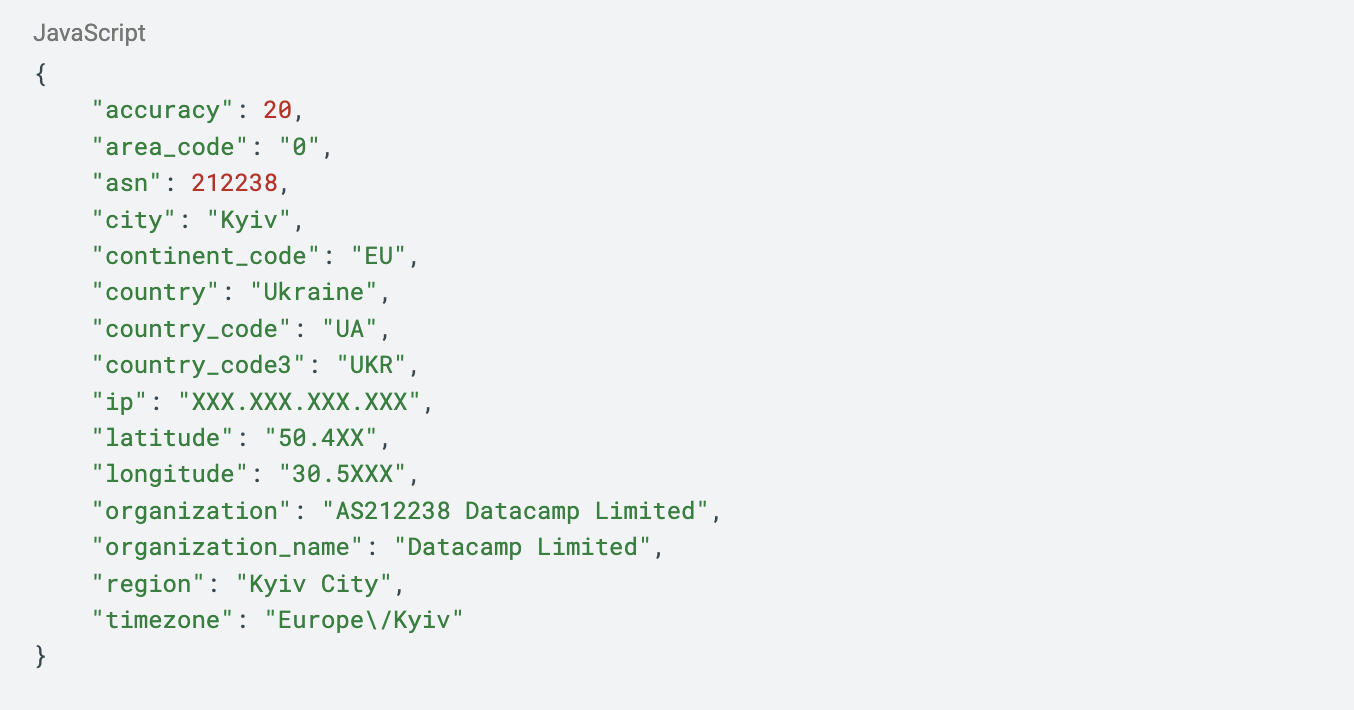Click the closing curly brace
This screenshot has height=710, width=1354.
(40, 657)
